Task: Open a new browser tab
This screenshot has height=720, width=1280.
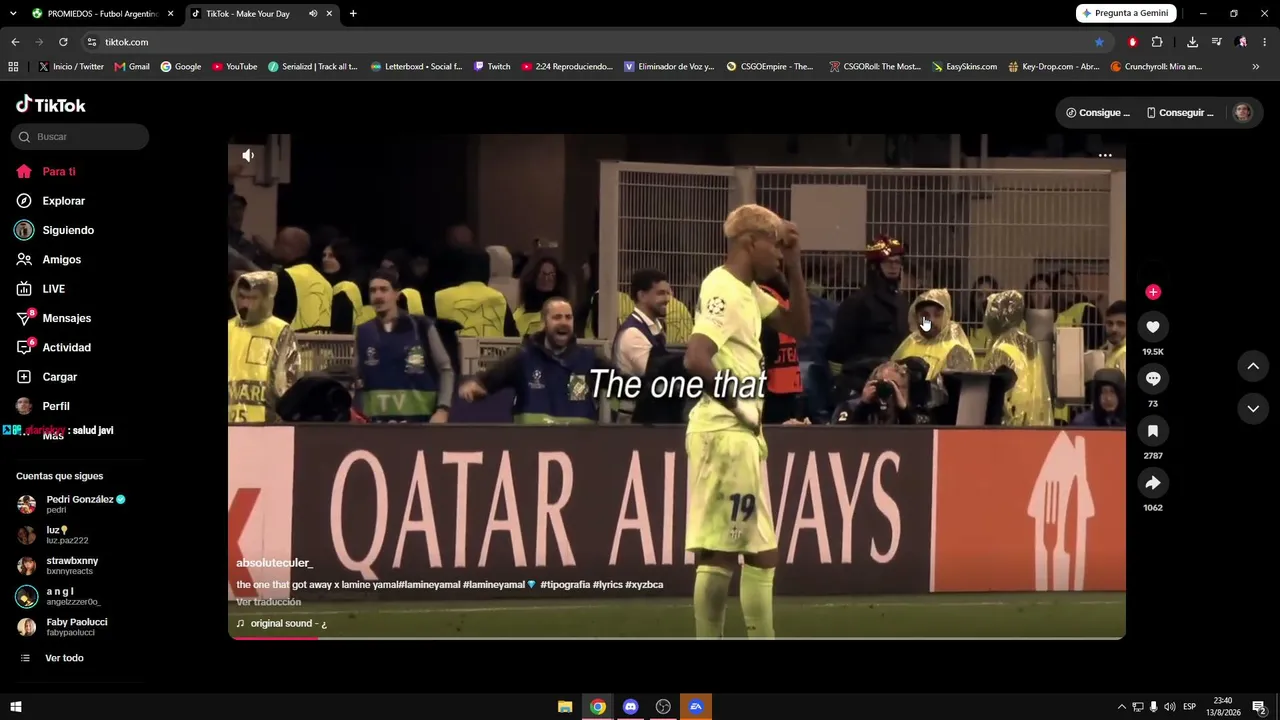Action: tap(353, 14)
